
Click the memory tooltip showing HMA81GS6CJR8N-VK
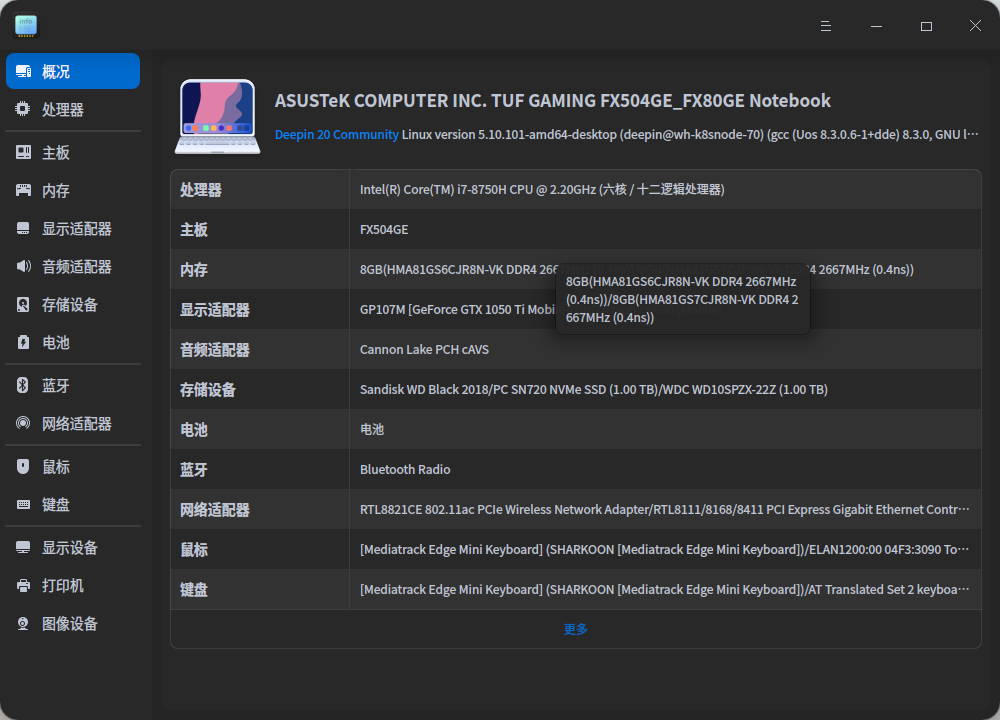(x=682, y=299)
